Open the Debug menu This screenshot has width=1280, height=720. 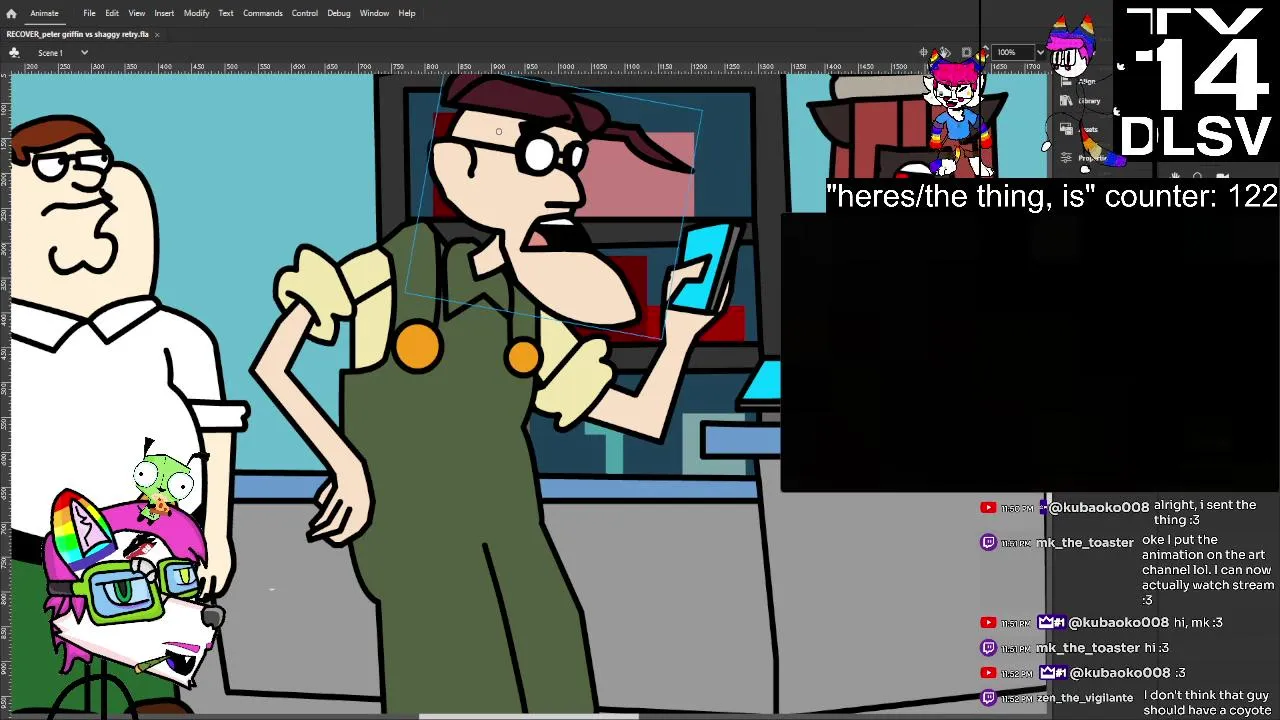click(339, 13)
